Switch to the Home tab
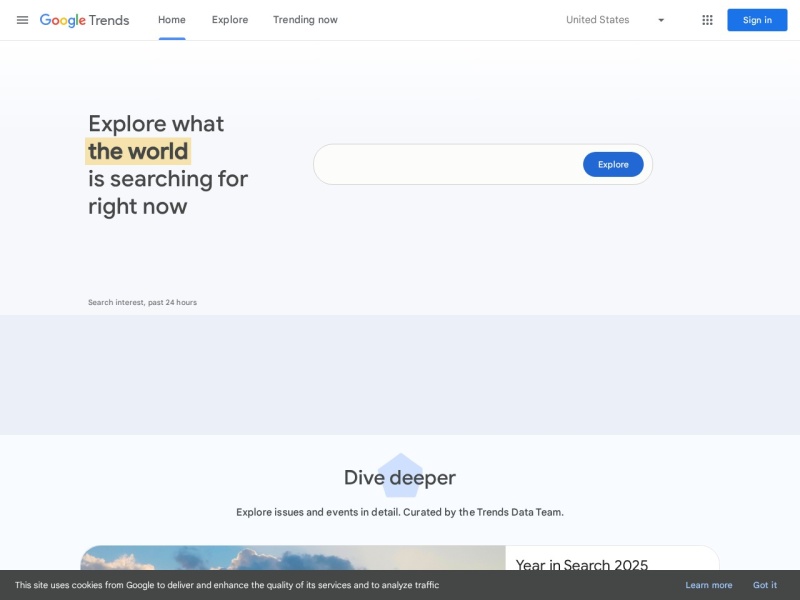 tap(172, 20)
